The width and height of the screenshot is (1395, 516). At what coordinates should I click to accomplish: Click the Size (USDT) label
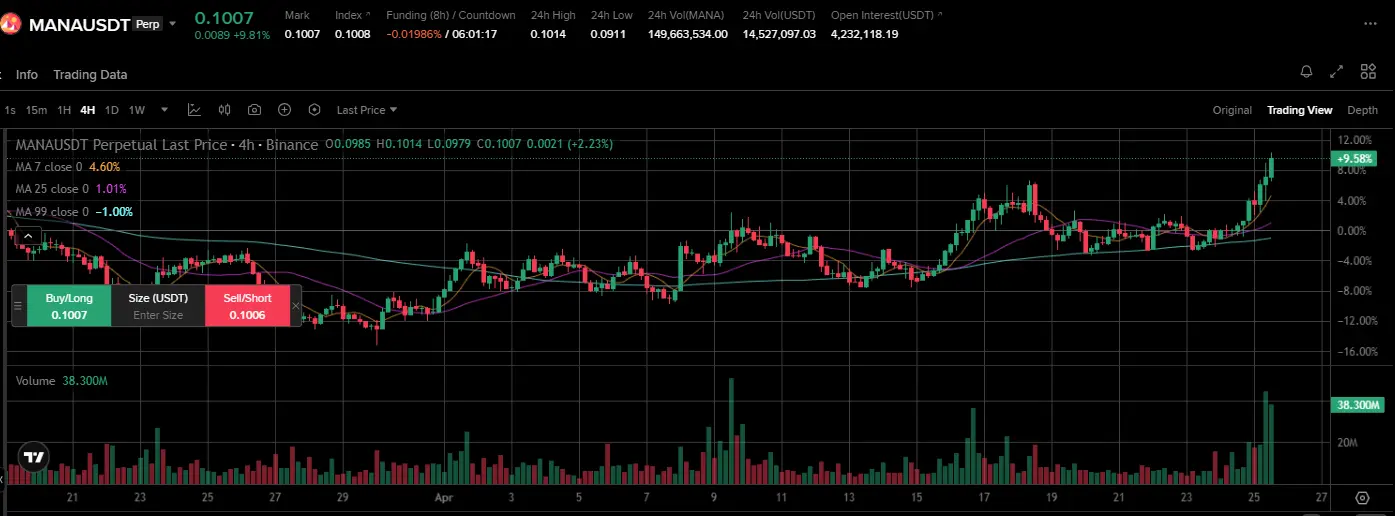click(158, 298)
